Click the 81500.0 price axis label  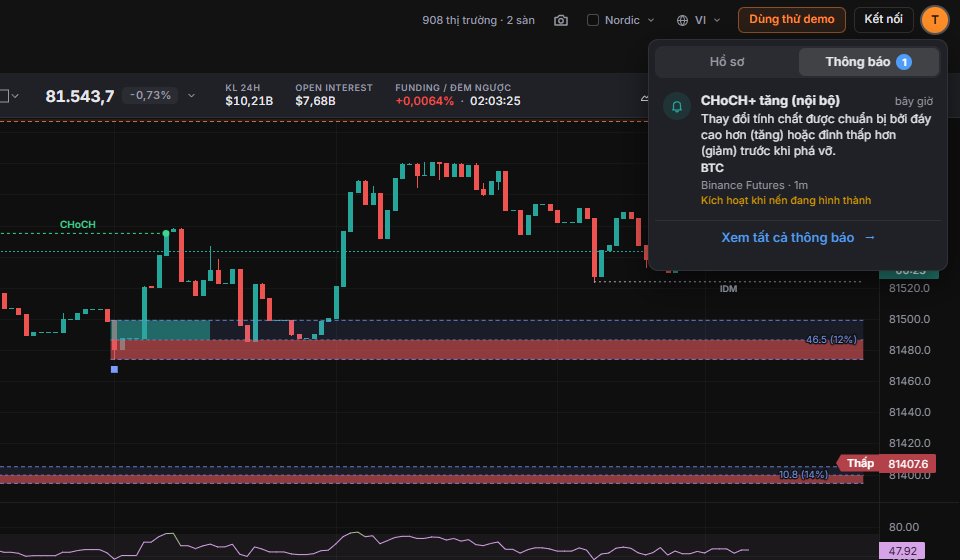click(x=909, y=319)
